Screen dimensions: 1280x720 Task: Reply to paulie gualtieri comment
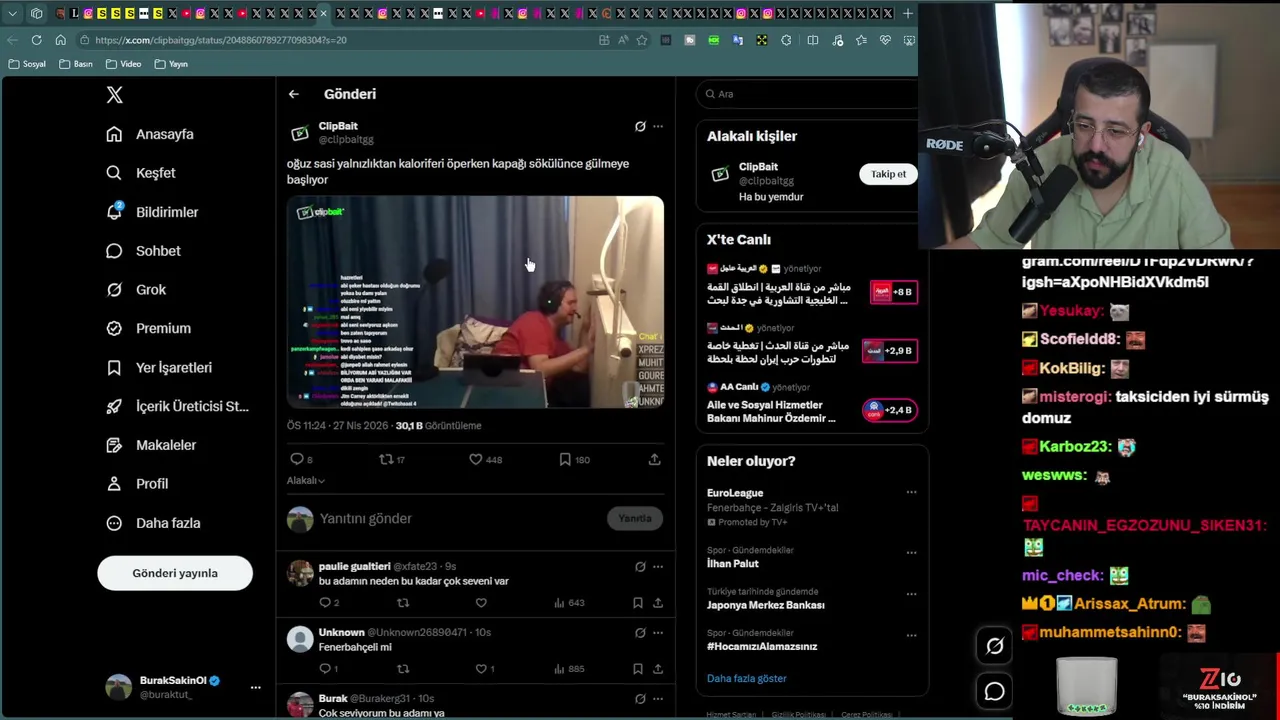tap(324, 603)
